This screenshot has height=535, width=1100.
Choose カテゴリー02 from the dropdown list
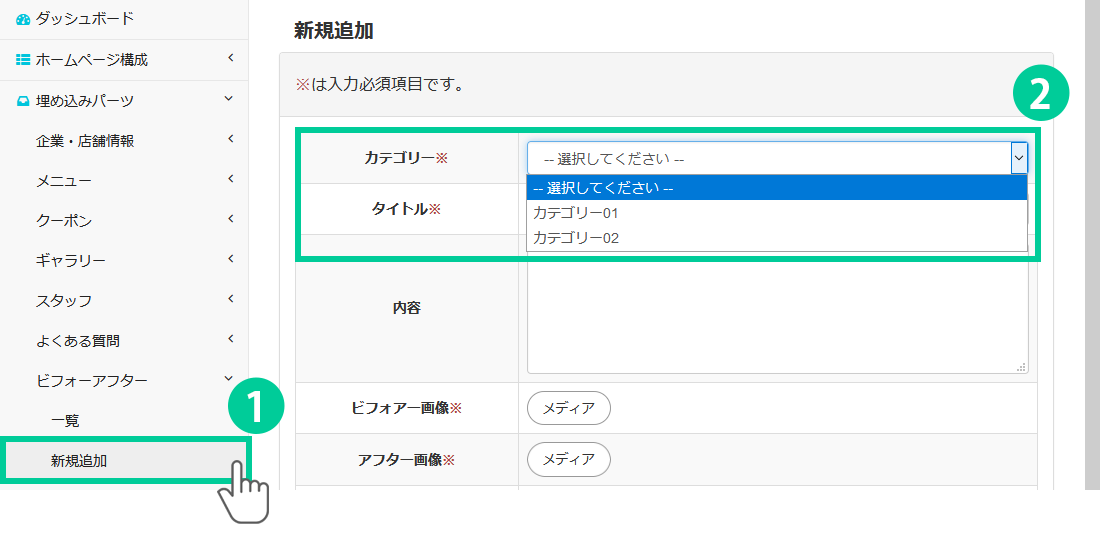click(576, 238)
